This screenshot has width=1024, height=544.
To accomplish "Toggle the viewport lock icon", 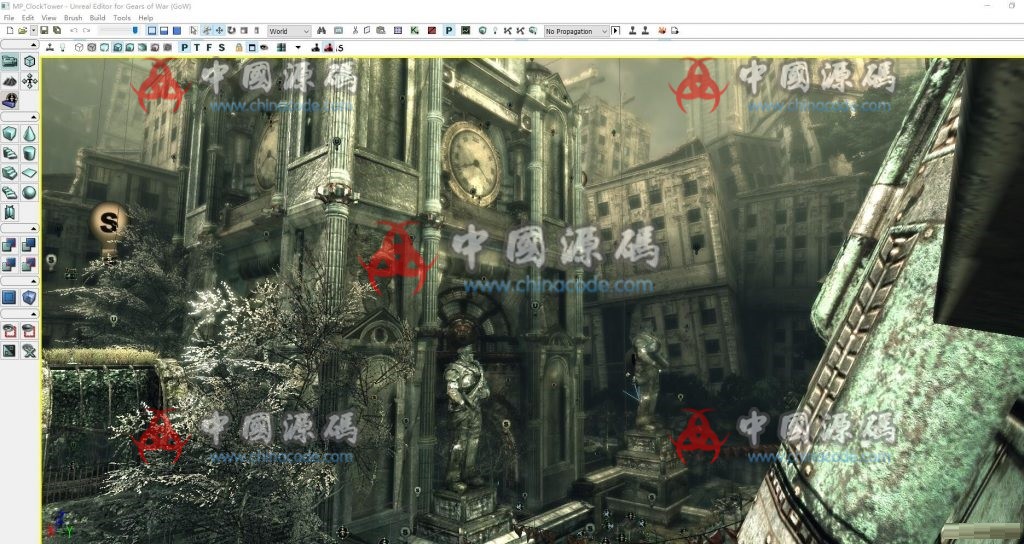I will 238,47.
